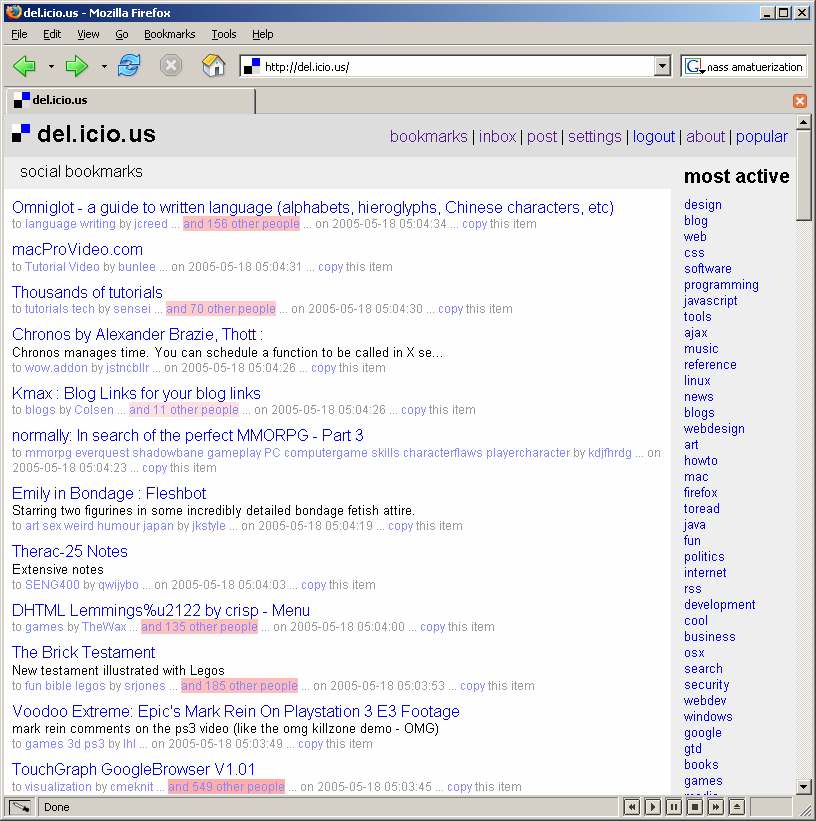The height and width of the screenshot is (821, 816).
Task: Go to the Home page icon
Action: (x=214, y=65)
